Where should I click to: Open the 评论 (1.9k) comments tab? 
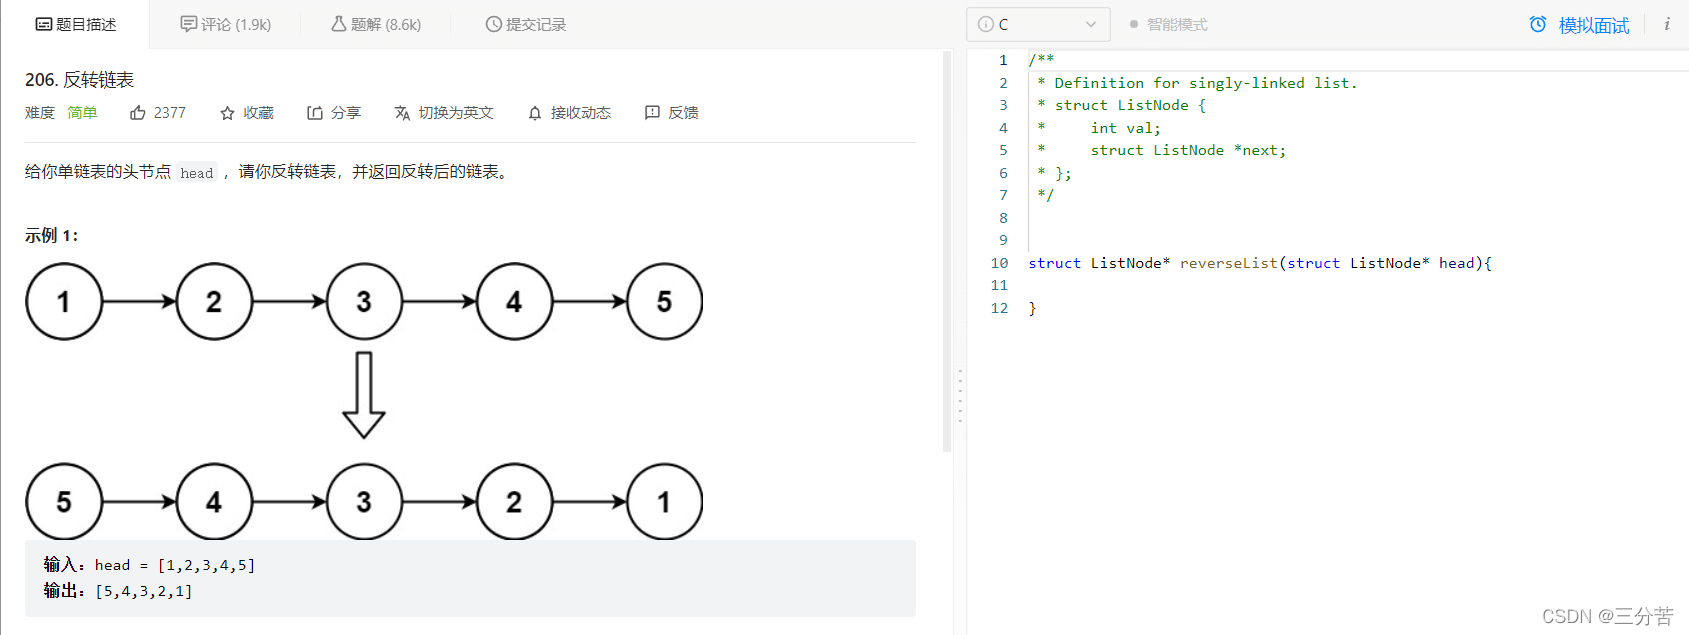coord(226,25)
